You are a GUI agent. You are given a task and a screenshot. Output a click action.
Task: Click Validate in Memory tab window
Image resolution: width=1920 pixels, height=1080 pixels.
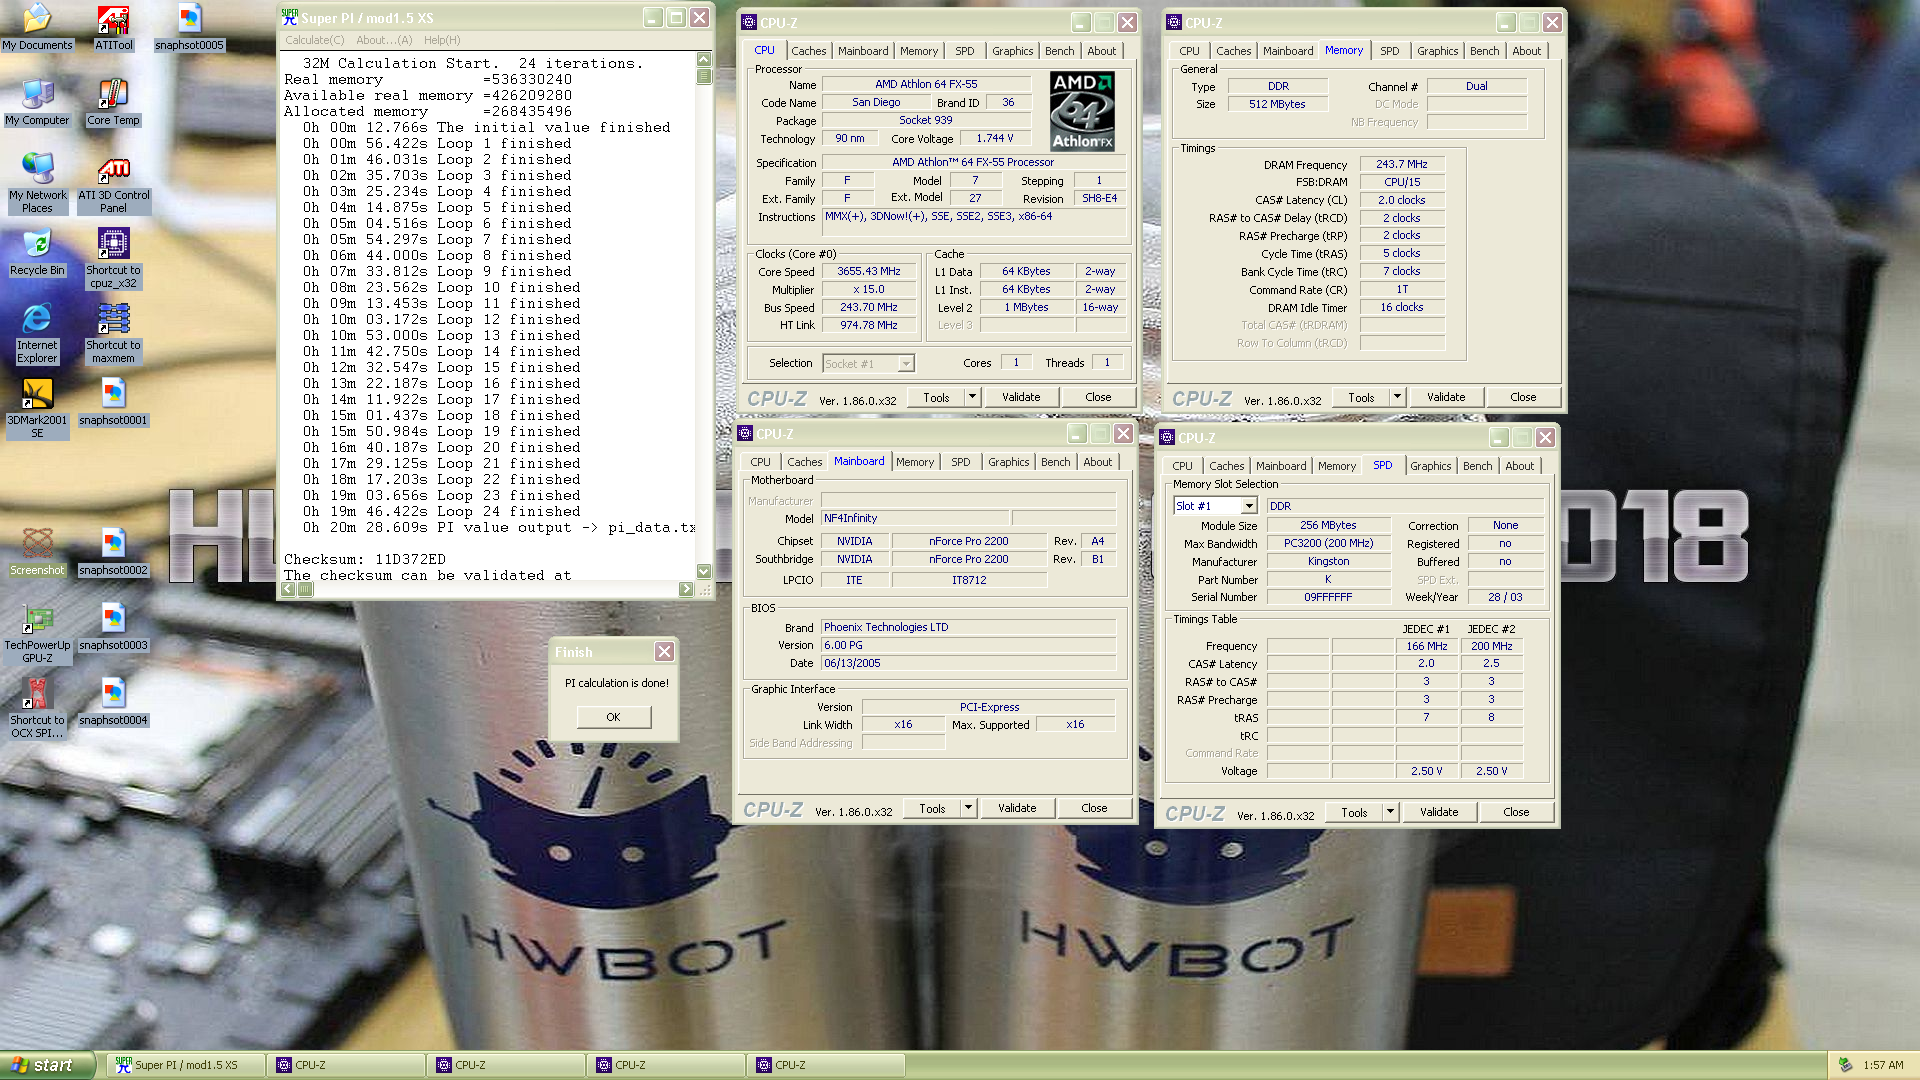1446,397
